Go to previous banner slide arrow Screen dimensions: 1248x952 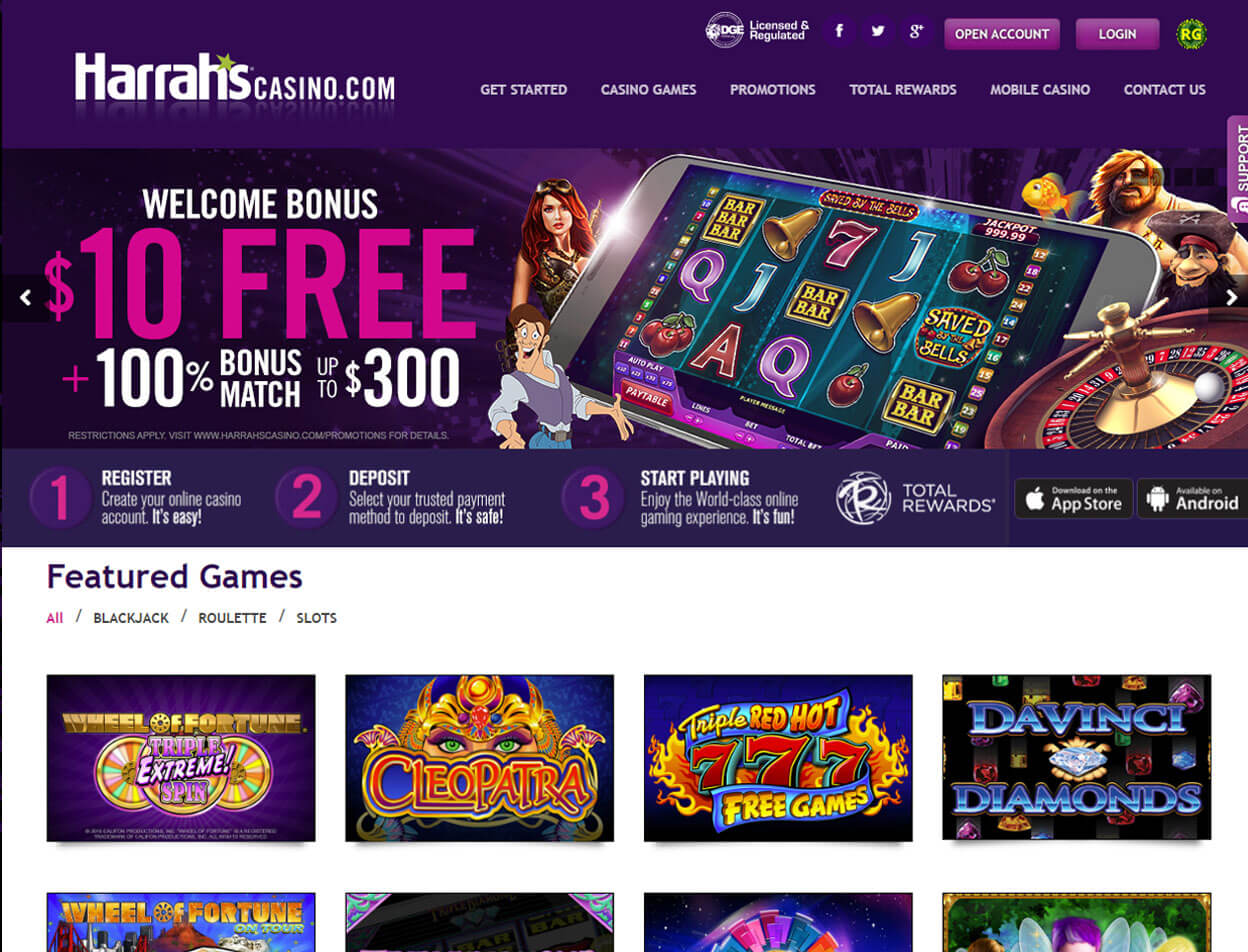point(25,297)
